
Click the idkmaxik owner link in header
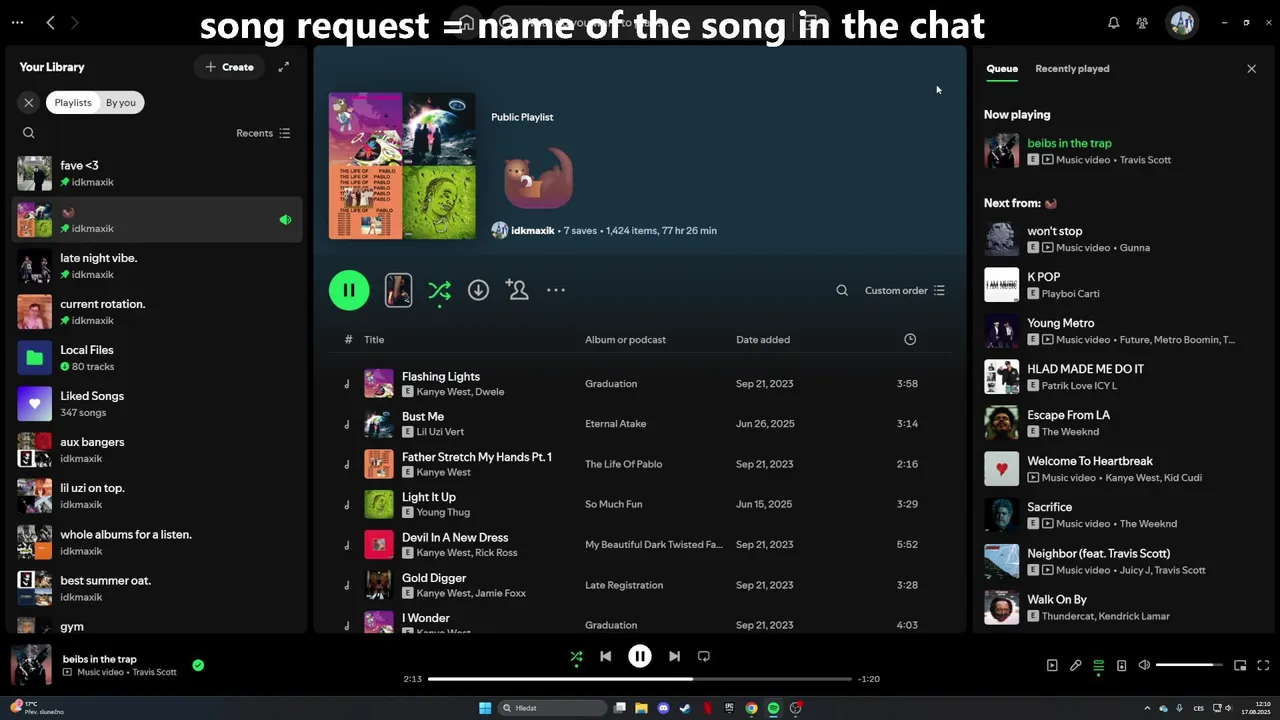click(x=532, y=230)
